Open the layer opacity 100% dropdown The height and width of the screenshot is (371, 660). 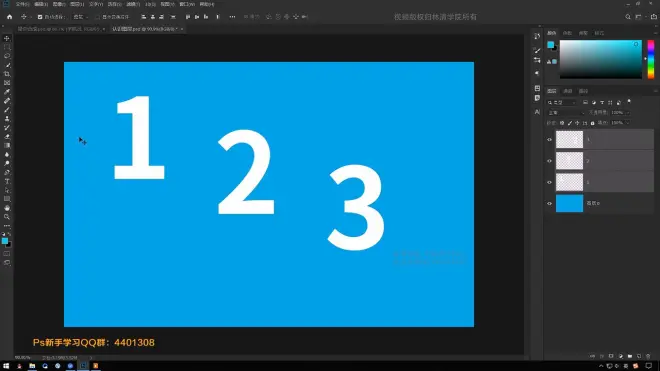tap(620, 113)
